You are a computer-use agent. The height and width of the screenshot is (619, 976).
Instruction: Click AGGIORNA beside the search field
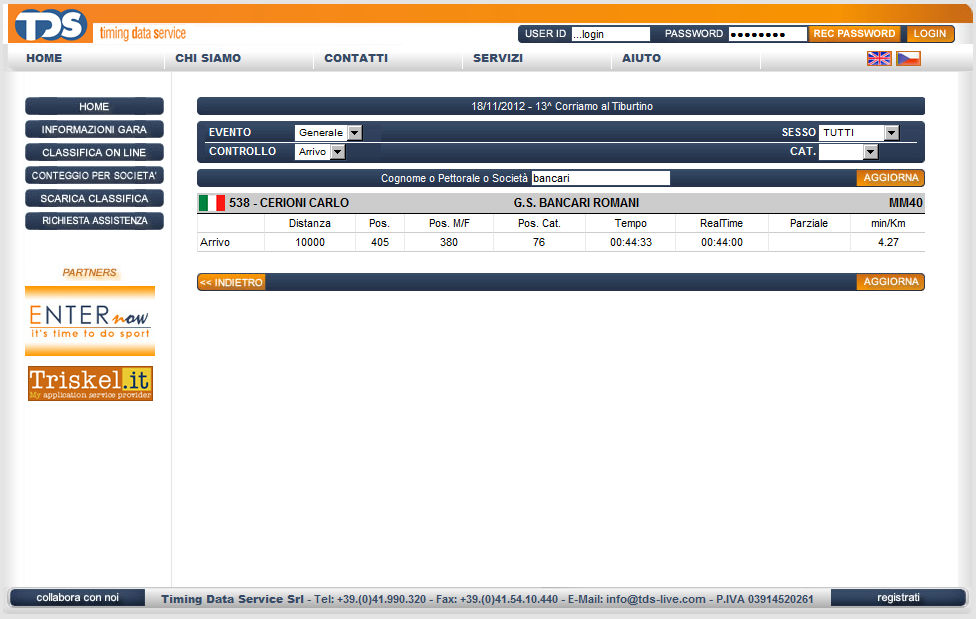click(890, 178)
